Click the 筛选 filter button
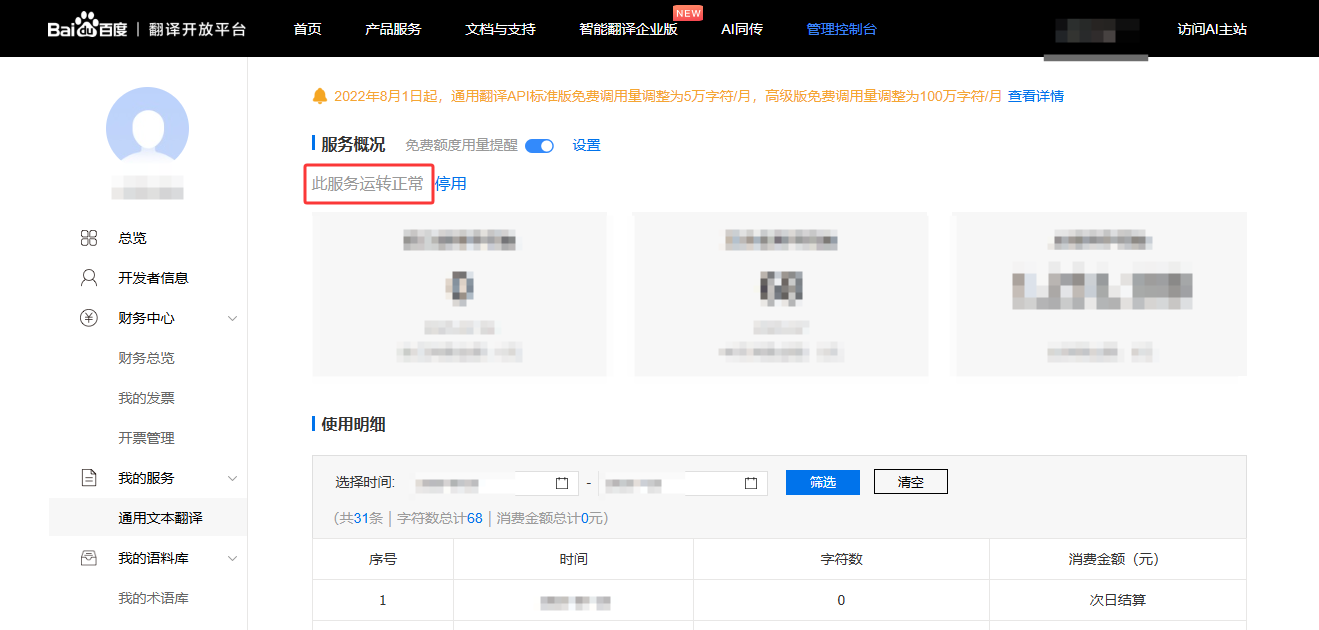The image size is (1319, 630). pos(822,482)
